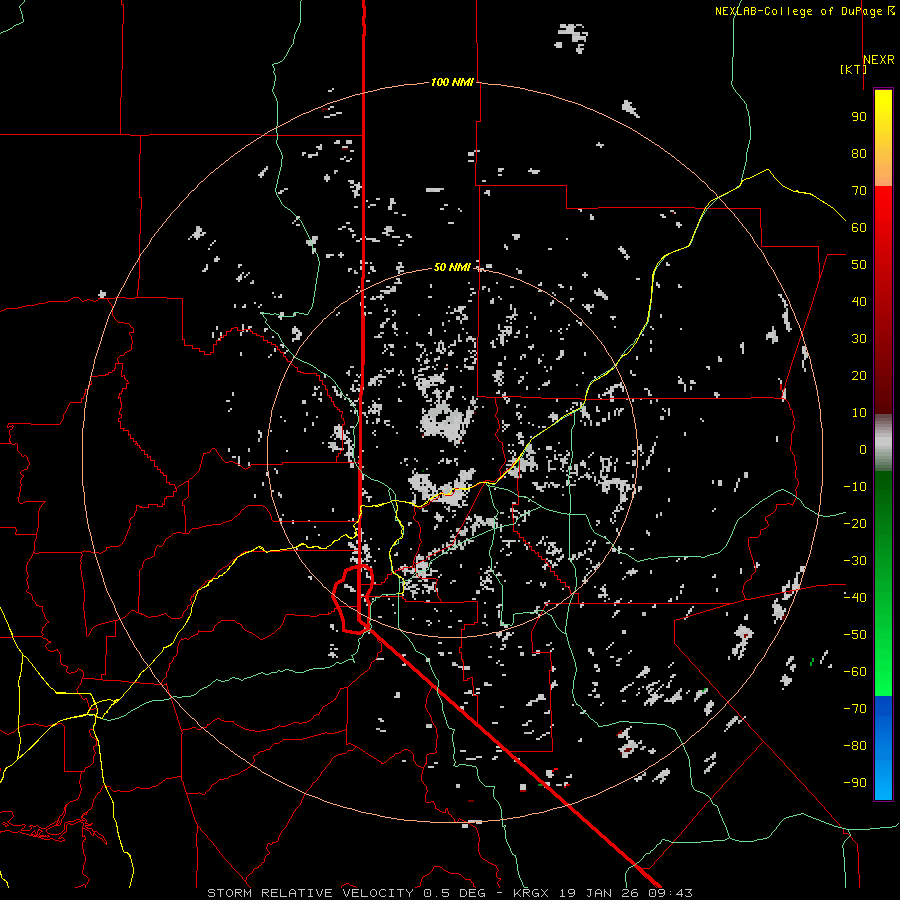Click the KRGX station identifier text

click(532, 893)
